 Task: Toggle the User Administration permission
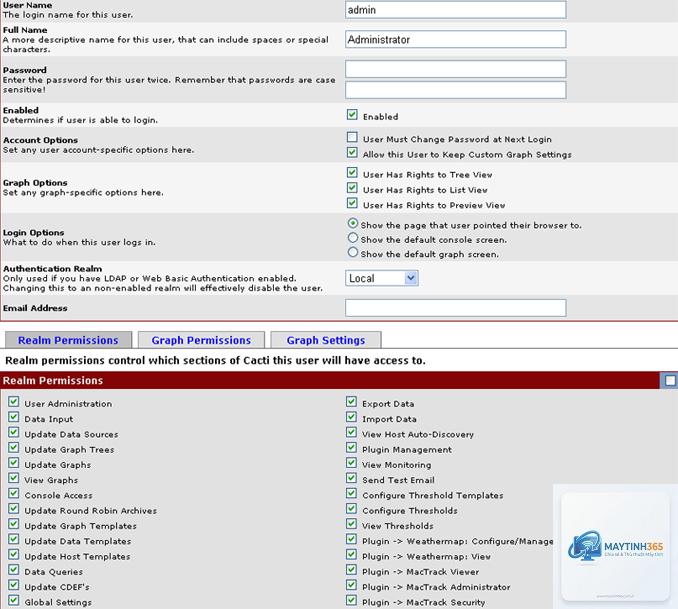tap(13, 401)
